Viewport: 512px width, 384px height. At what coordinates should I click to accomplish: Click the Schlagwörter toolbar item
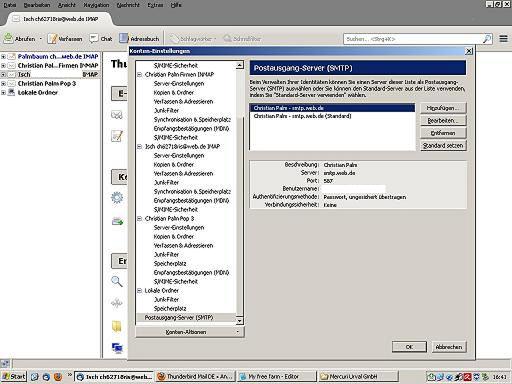[x=193, y=39]
